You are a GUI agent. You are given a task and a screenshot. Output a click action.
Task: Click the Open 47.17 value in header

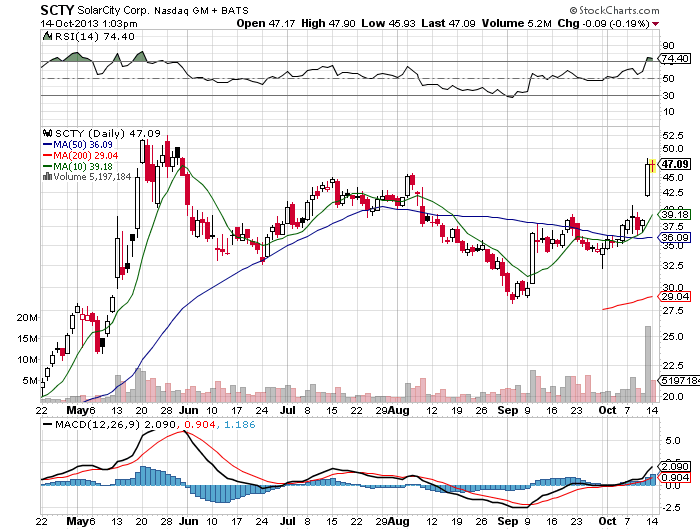(265, 23)
